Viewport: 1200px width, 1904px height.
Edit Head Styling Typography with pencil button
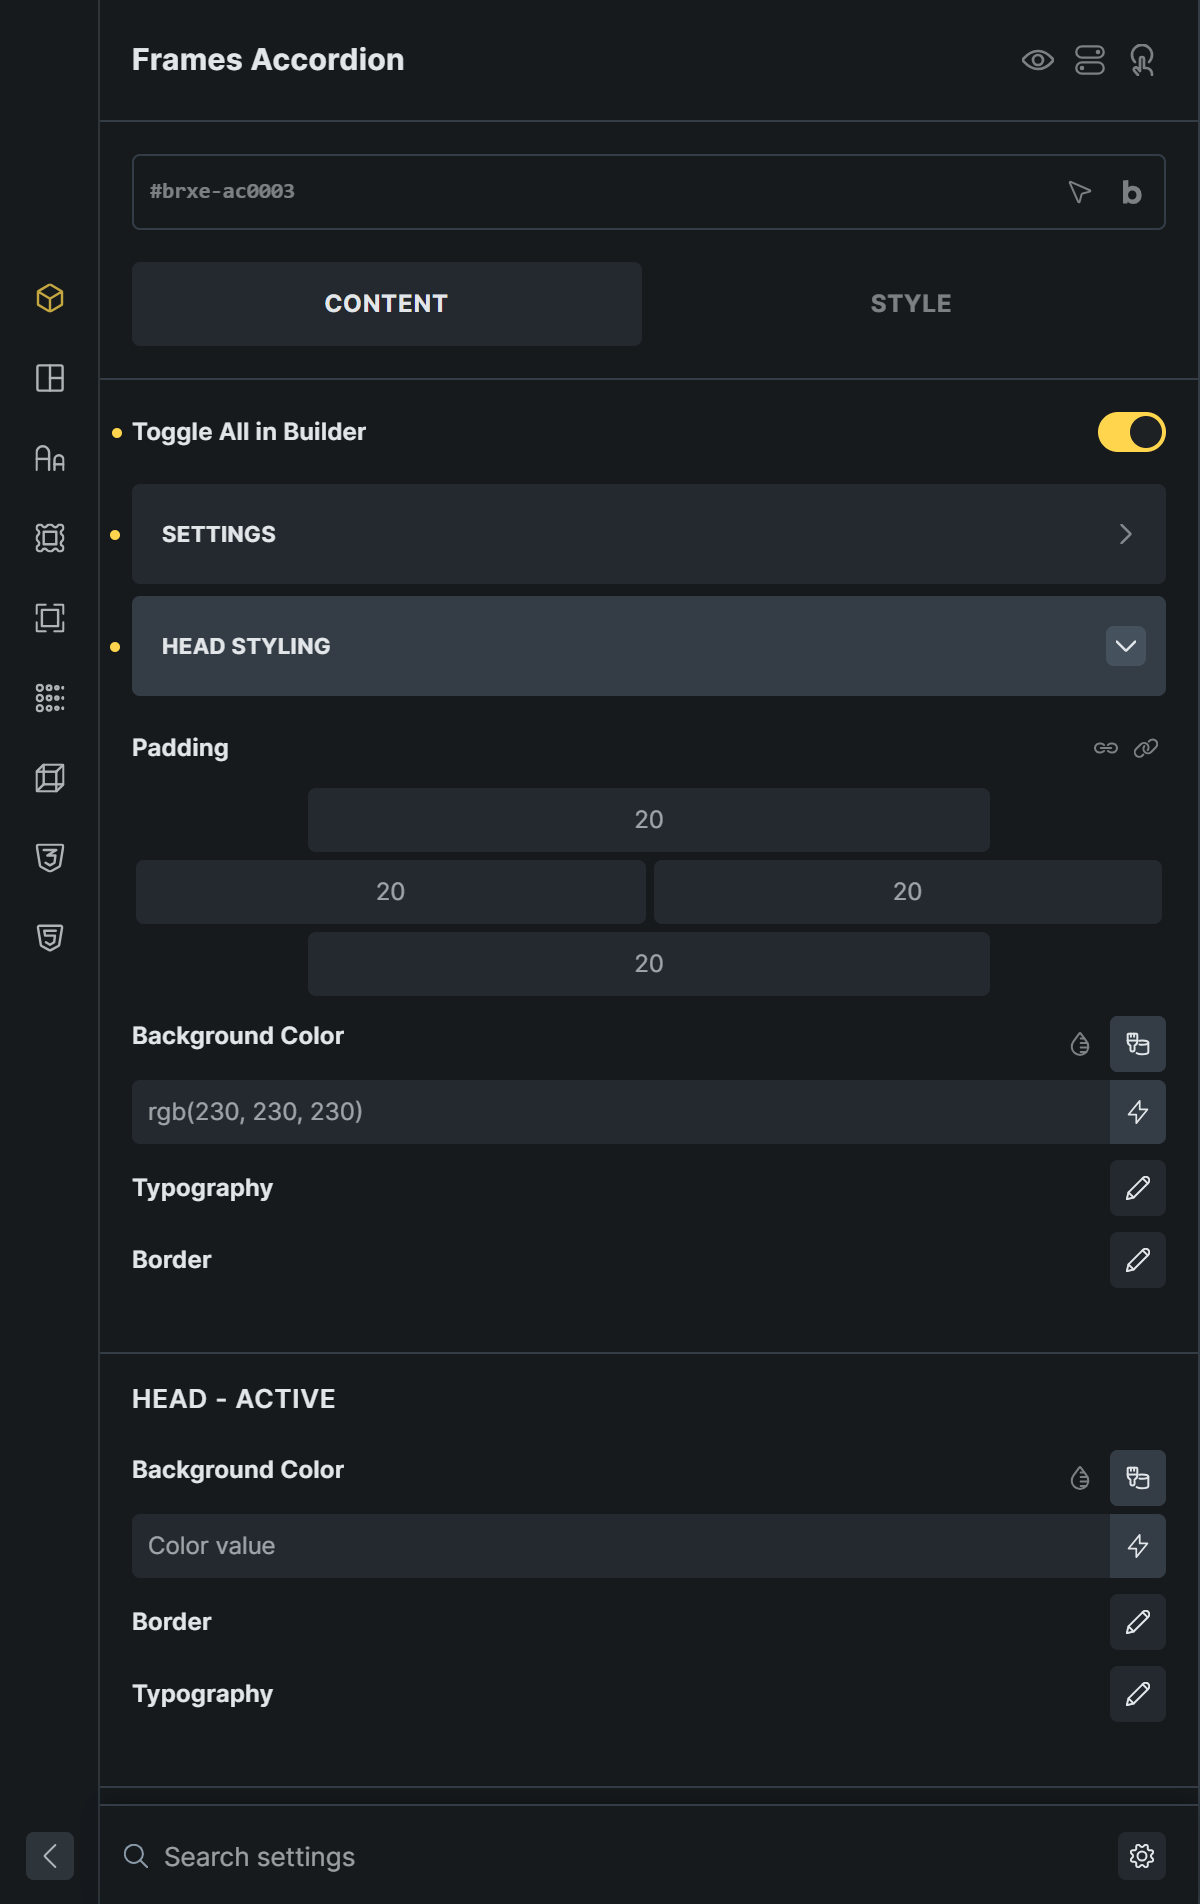click(x=1138, y=1188)
